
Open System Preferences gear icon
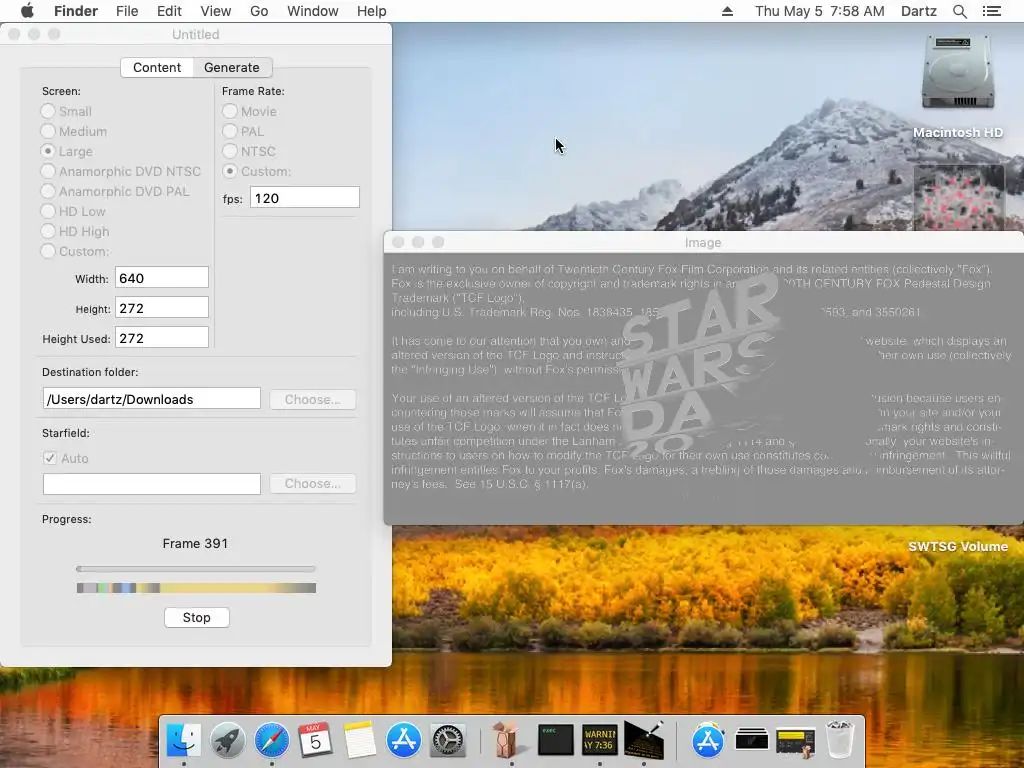448,741
